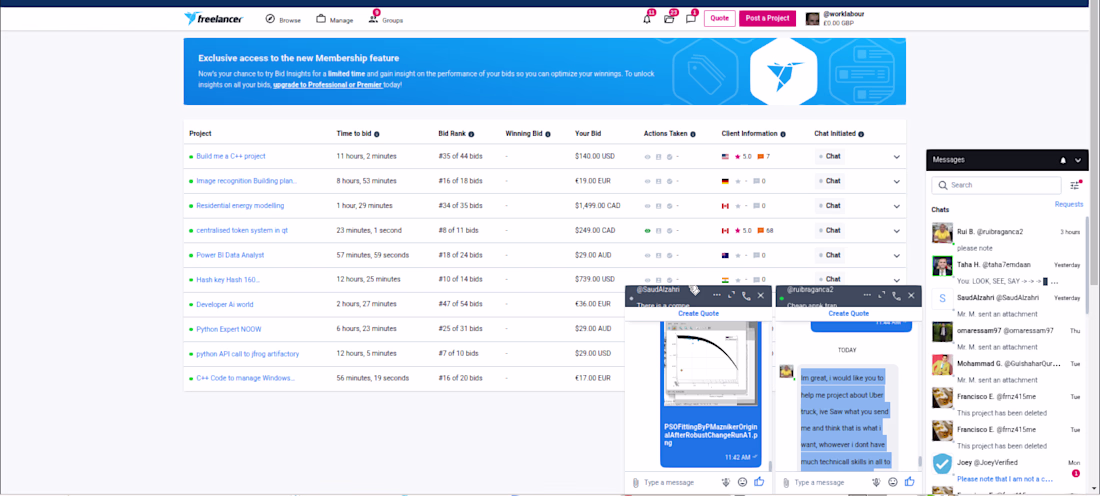Image resolution: width=1100 pixels, height=496 pixels.
Task: Click the Freelancer logo
Action: tap(213, 19)
